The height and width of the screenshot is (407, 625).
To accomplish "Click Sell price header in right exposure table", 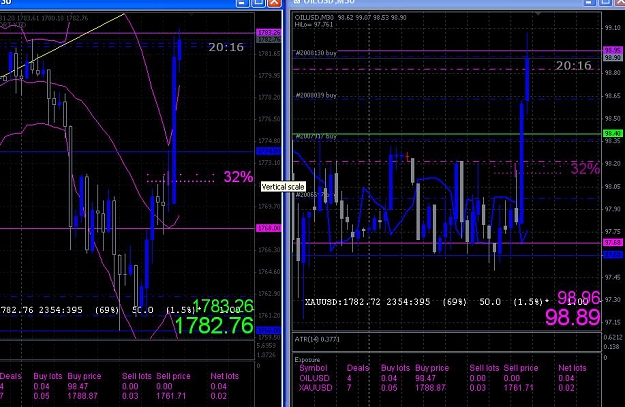I will click(x=521, y=368).
